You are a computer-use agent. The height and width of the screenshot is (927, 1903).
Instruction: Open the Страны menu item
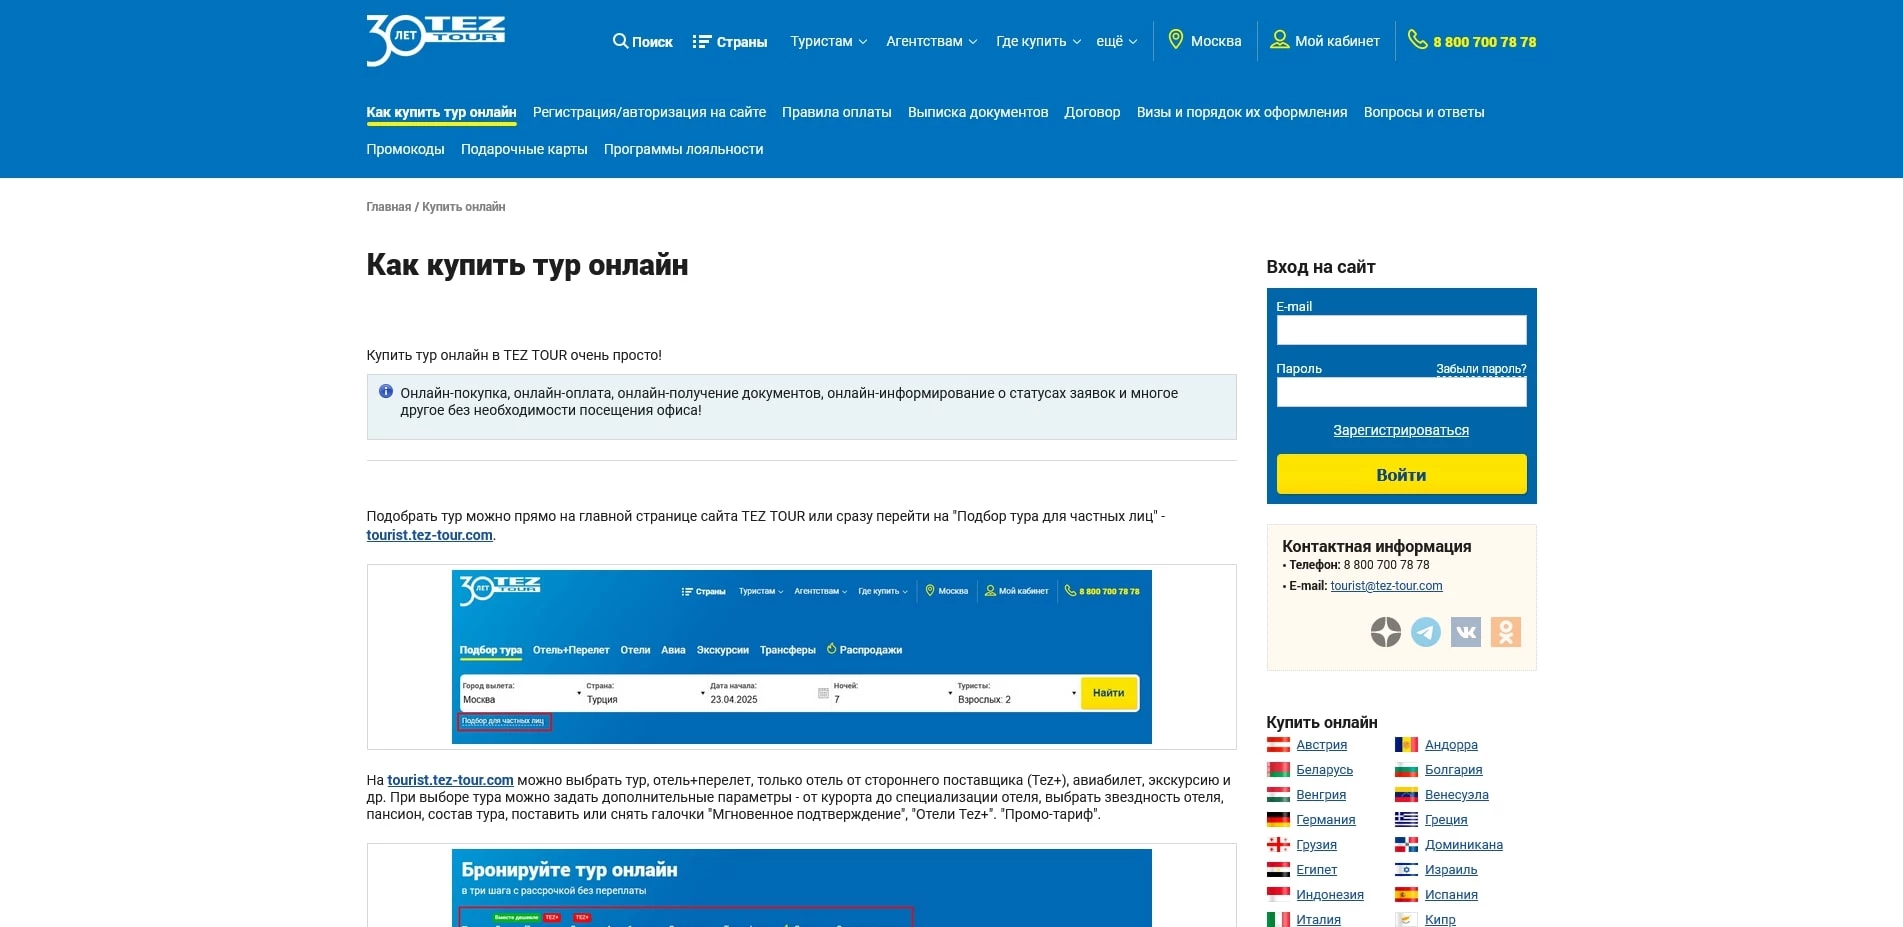tap(730, 42)
